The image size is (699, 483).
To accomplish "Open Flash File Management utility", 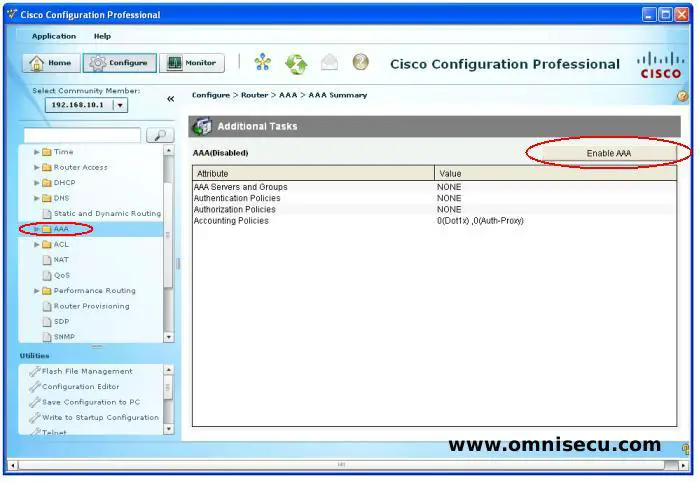I will tap(87, 372).
